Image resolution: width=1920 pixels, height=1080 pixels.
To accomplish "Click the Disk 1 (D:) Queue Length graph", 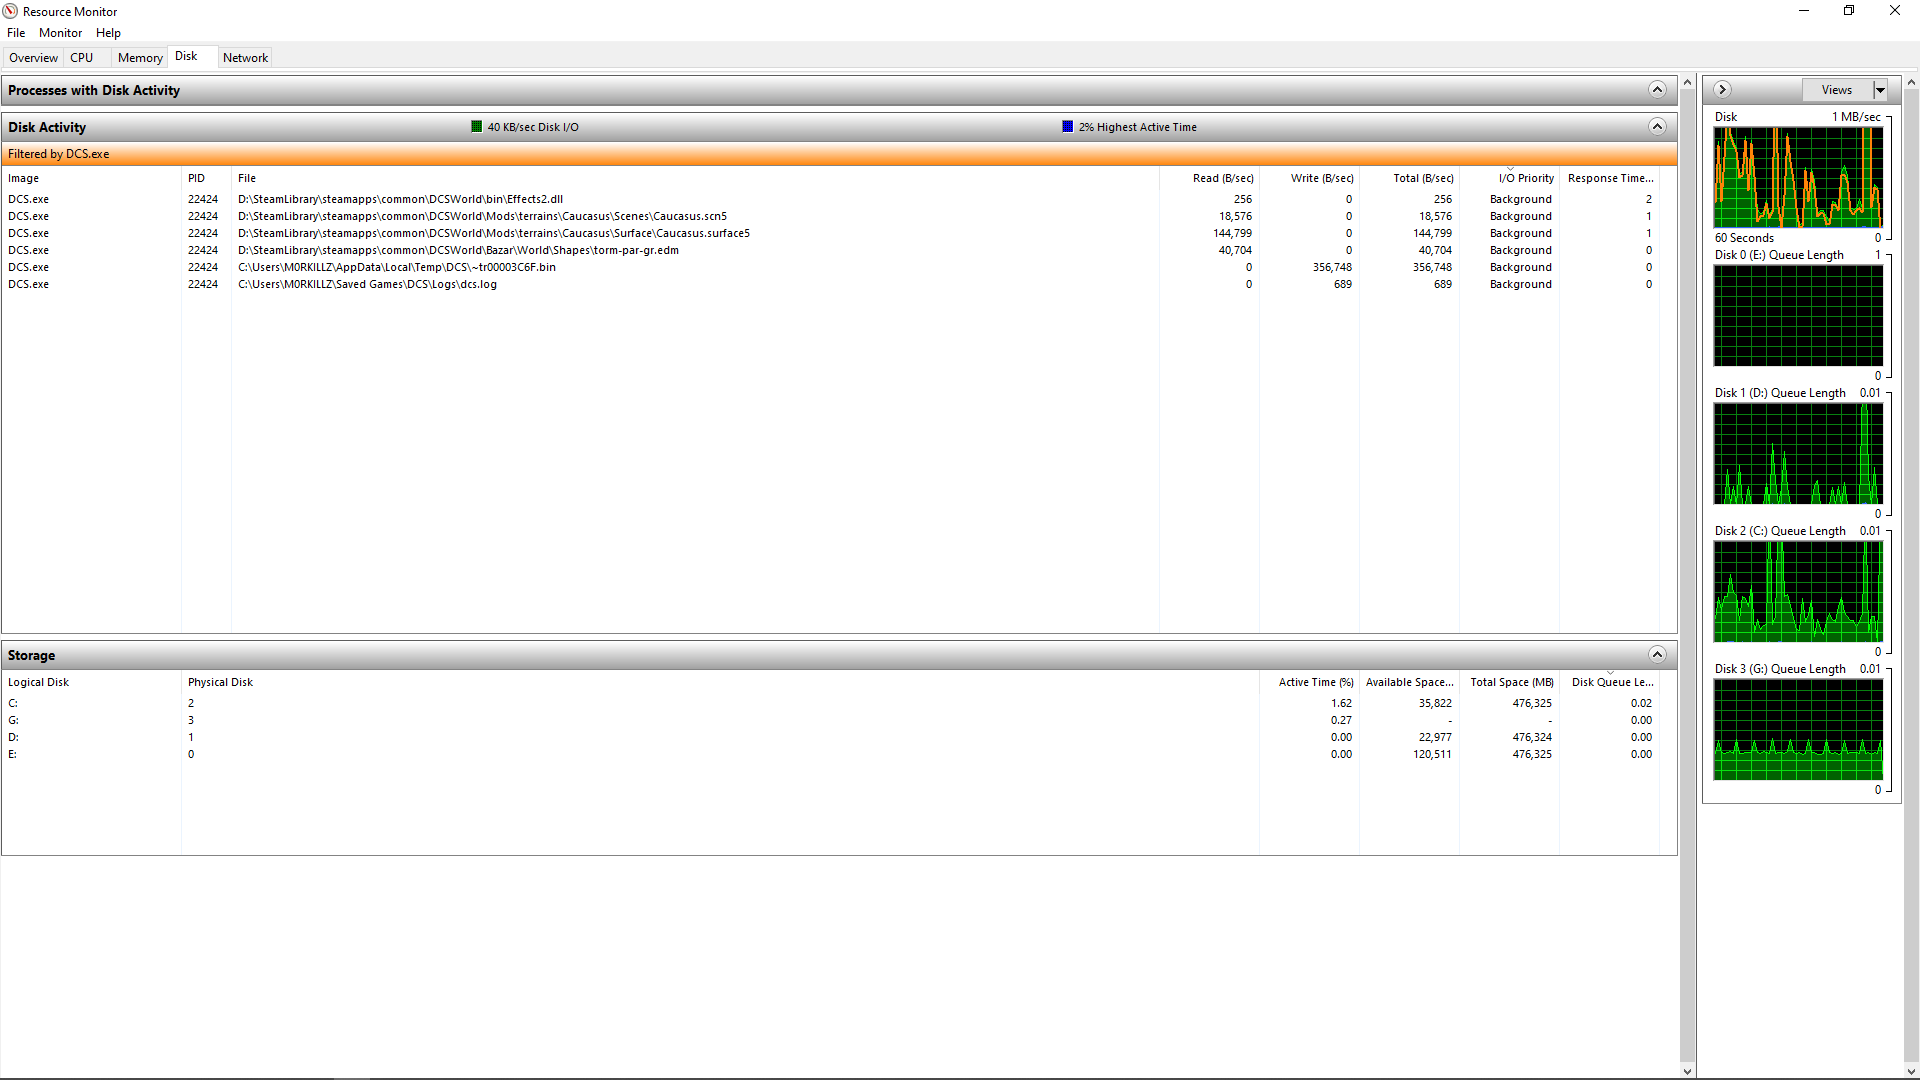I will coord(1798,454).
